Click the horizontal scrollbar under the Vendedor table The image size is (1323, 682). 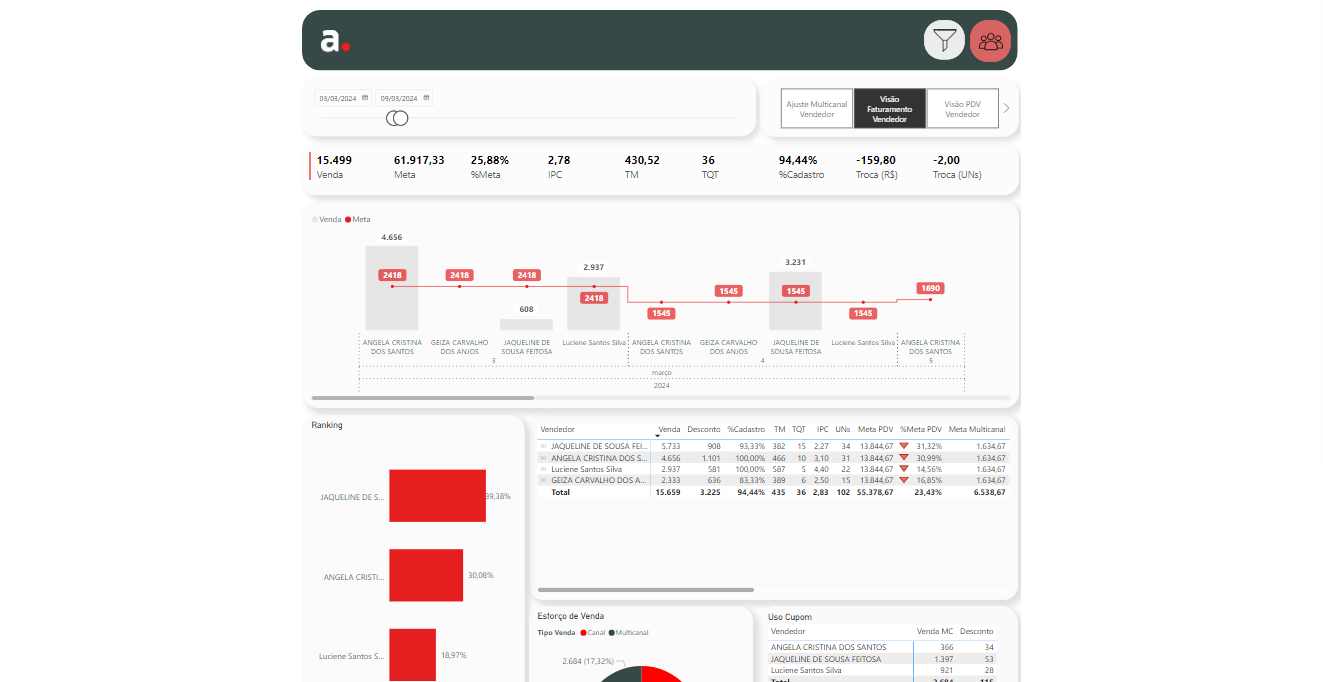(646, 590)
